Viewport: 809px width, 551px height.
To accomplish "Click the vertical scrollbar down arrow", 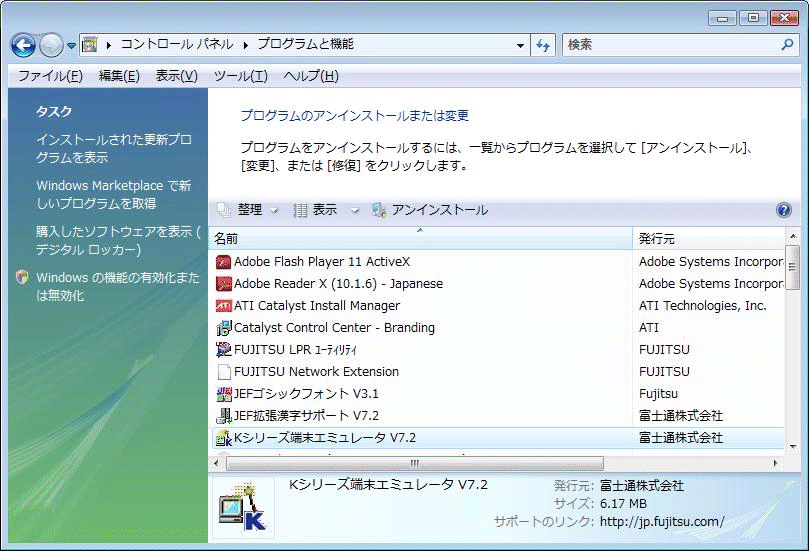I will pos(792,447).
